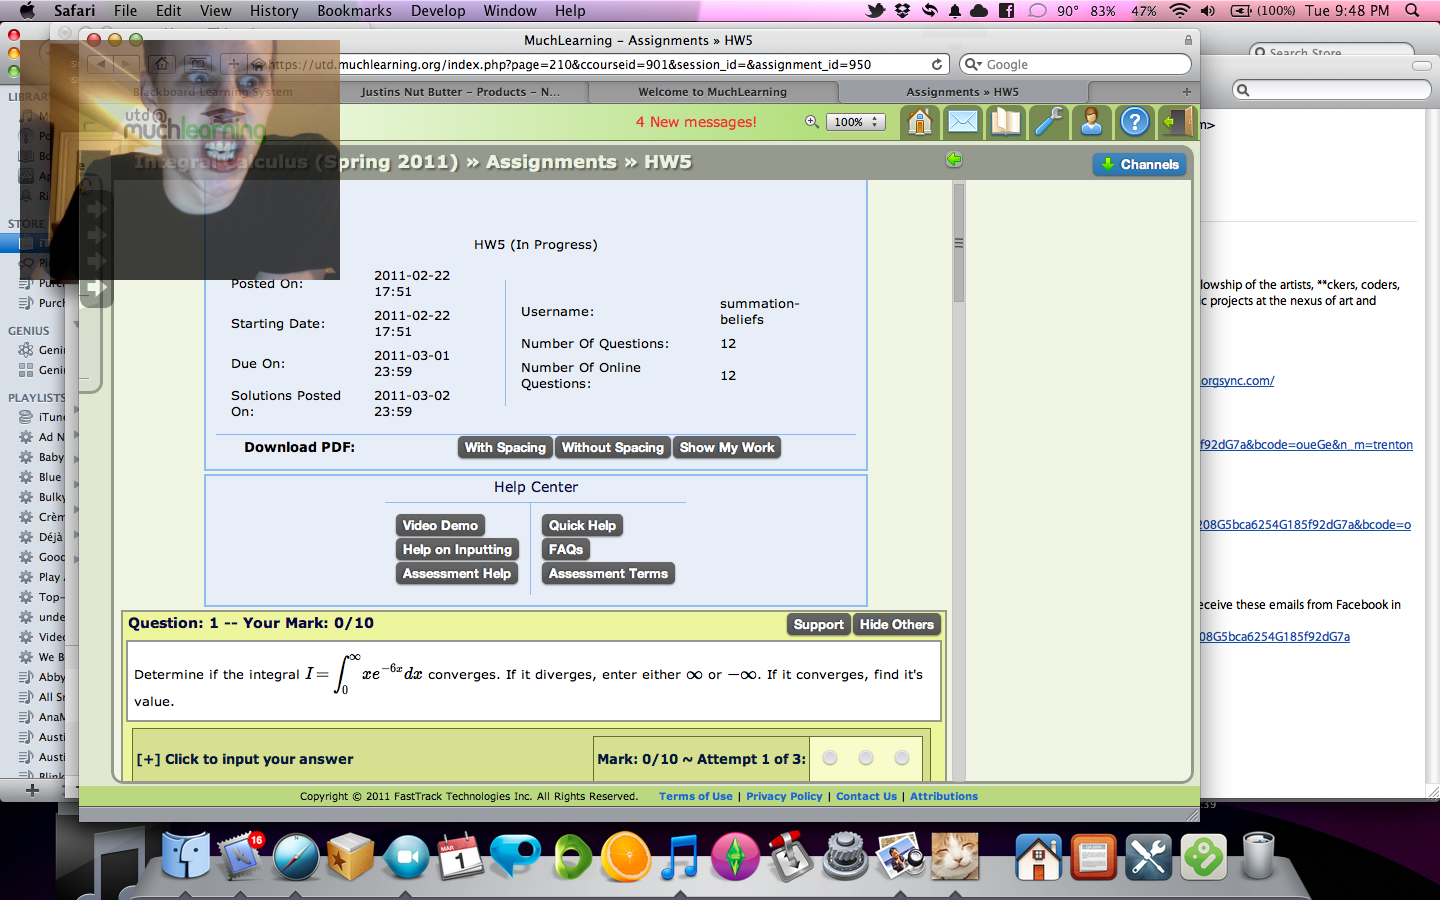Image resolution: width=1440 pixels, height=900 pixels.
Task: Open the mail envelope icon
Action: click(x=962, y=122)
